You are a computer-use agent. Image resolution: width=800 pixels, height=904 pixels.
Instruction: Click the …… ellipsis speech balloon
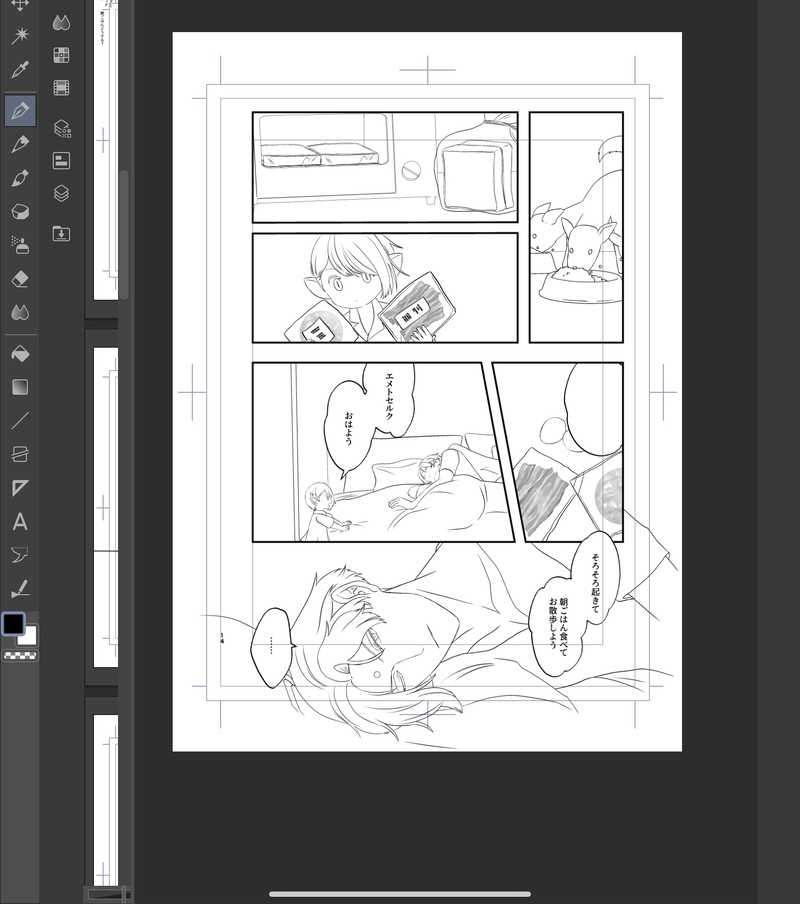[271, 646]
